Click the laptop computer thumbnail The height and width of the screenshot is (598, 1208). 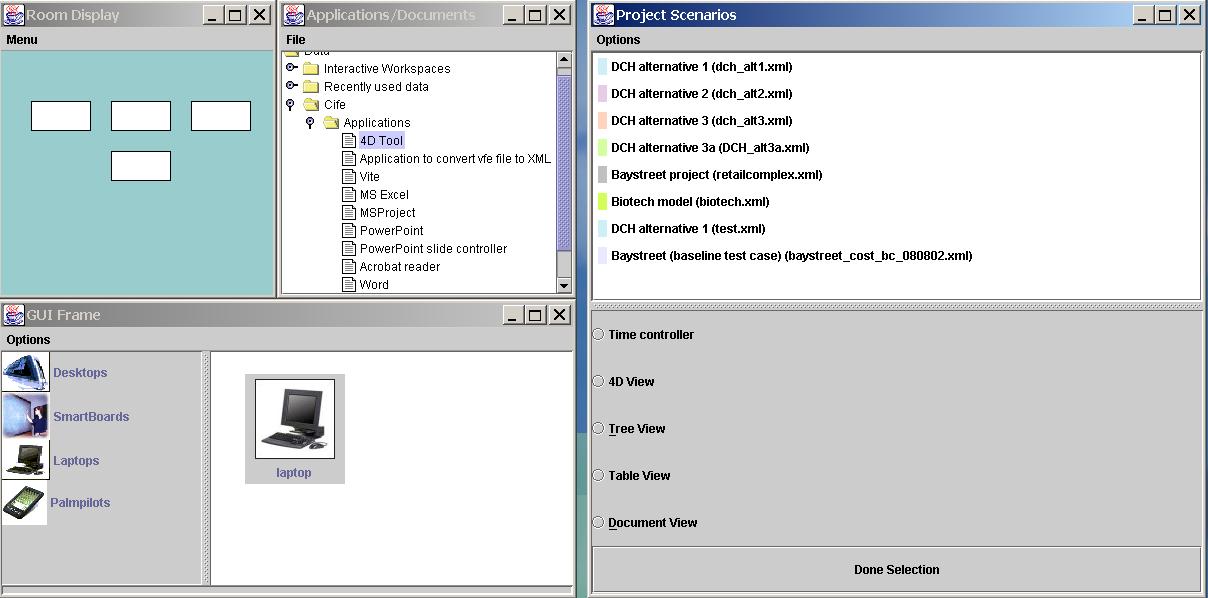(294, 419)
